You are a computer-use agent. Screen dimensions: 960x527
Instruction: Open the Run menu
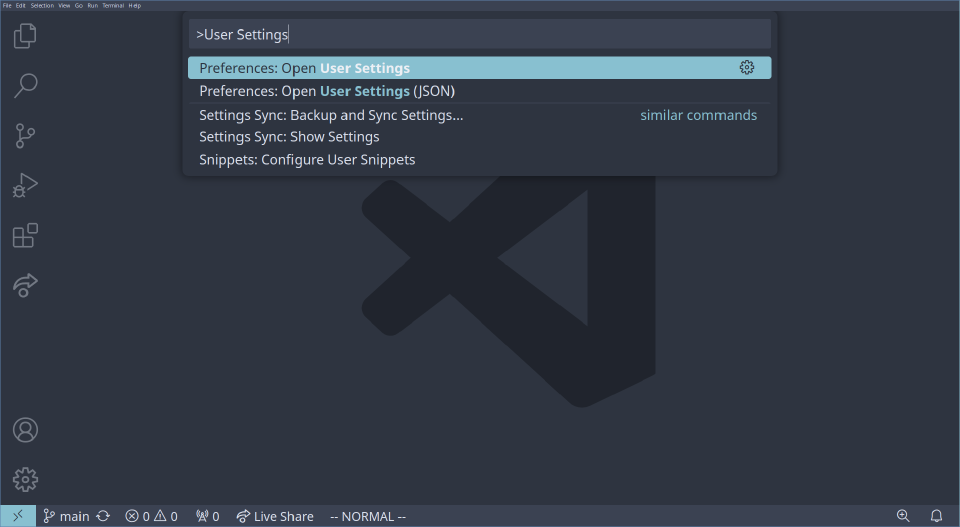92,6
